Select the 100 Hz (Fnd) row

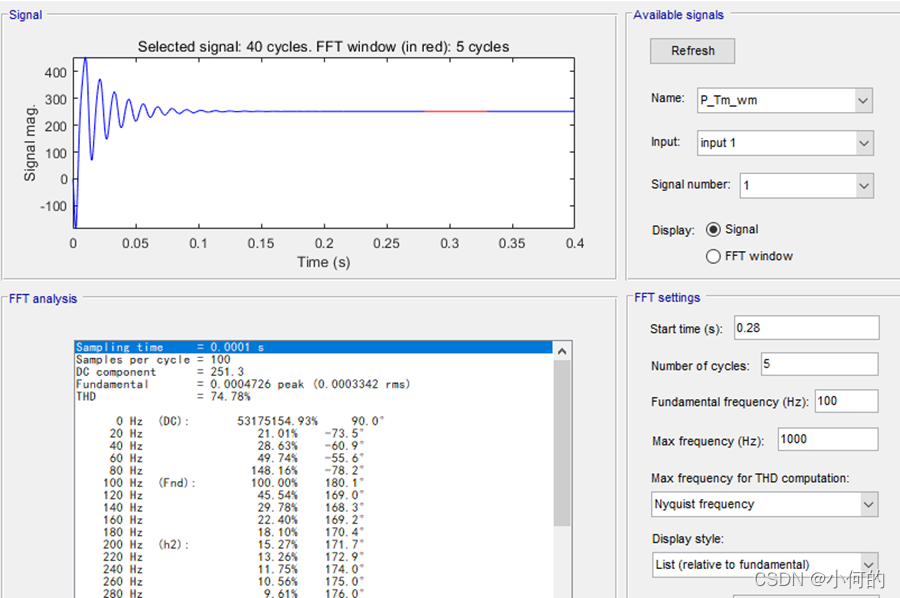(x=314, y=483)
